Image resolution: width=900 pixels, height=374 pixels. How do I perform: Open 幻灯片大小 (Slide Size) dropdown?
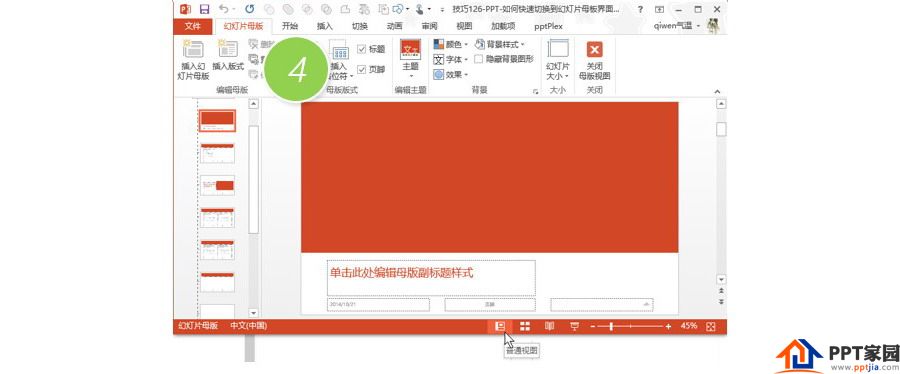click(557, 60)
